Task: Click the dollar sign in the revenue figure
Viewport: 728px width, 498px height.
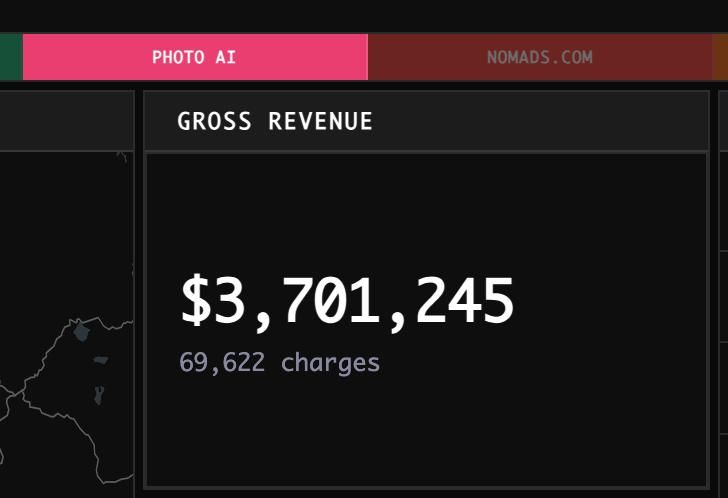Action: point(196,301)
